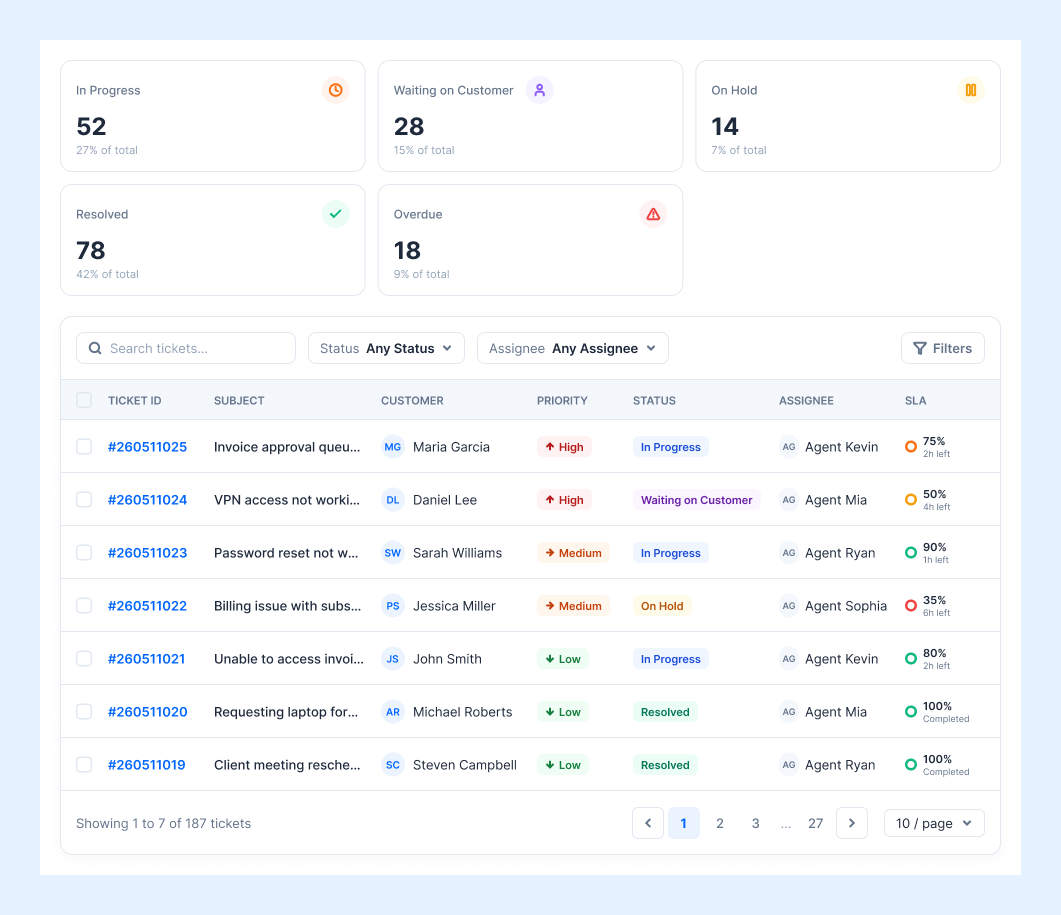
Task: Switch to page 2 of tickets
Action: pos(719,823)
